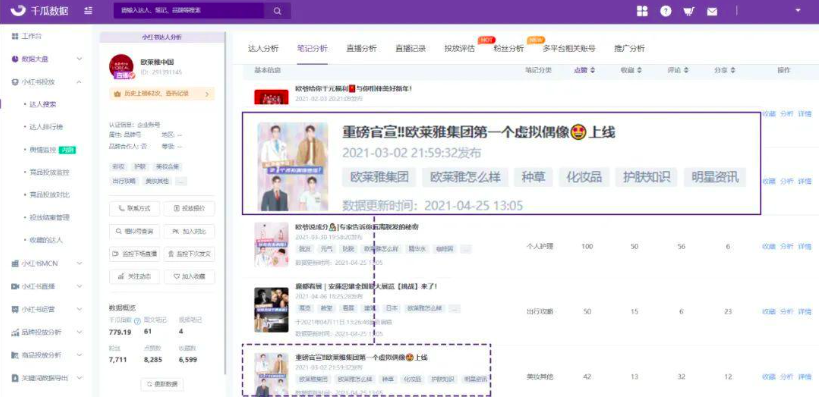Click the 联系方式 button
Viewport: 821px width, 402px height.
click(x=134, y=208)
